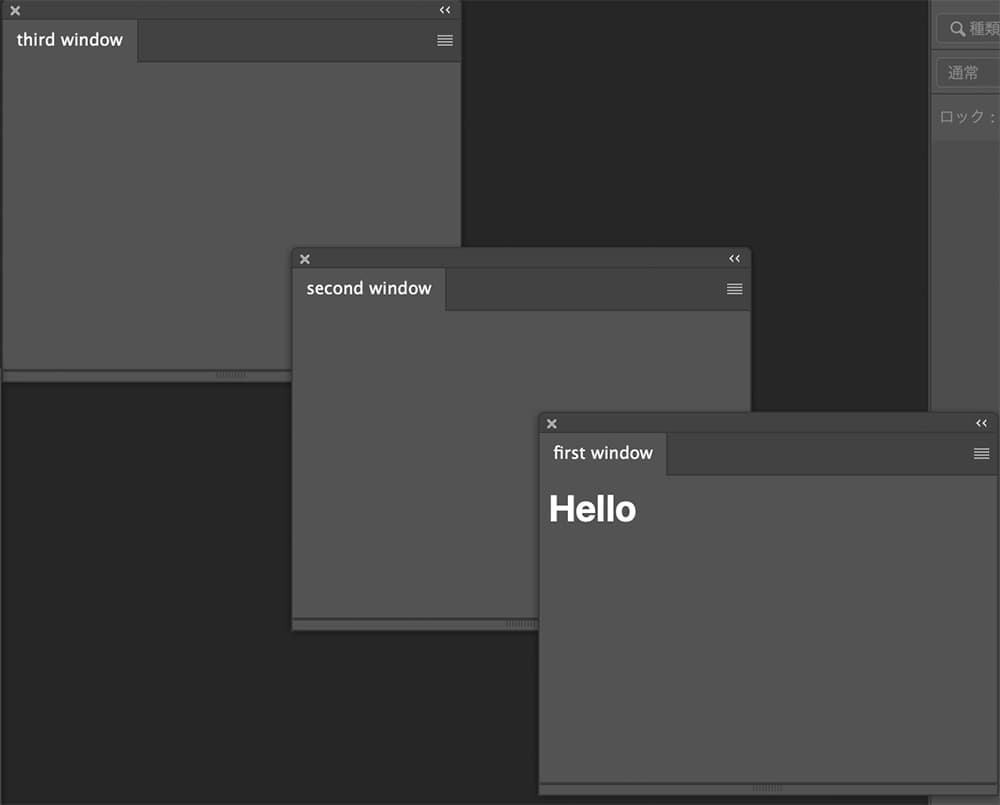
Task: Click the resize grip below third window panel
Action: click(231, 375)
